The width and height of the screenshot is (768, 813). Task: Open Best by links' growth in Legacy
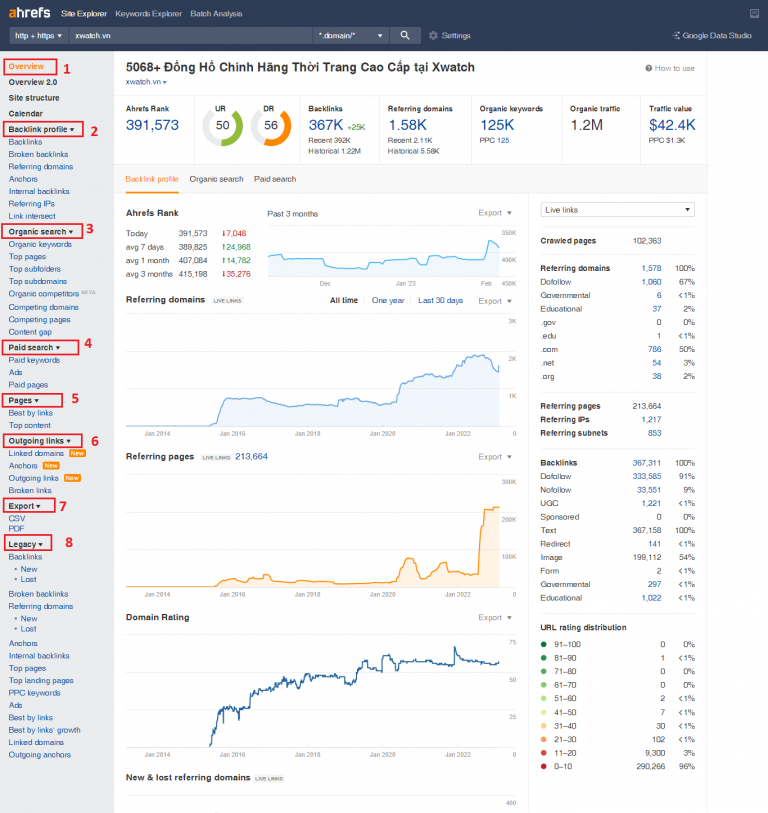pyautogui.click(x=44, y=730)
